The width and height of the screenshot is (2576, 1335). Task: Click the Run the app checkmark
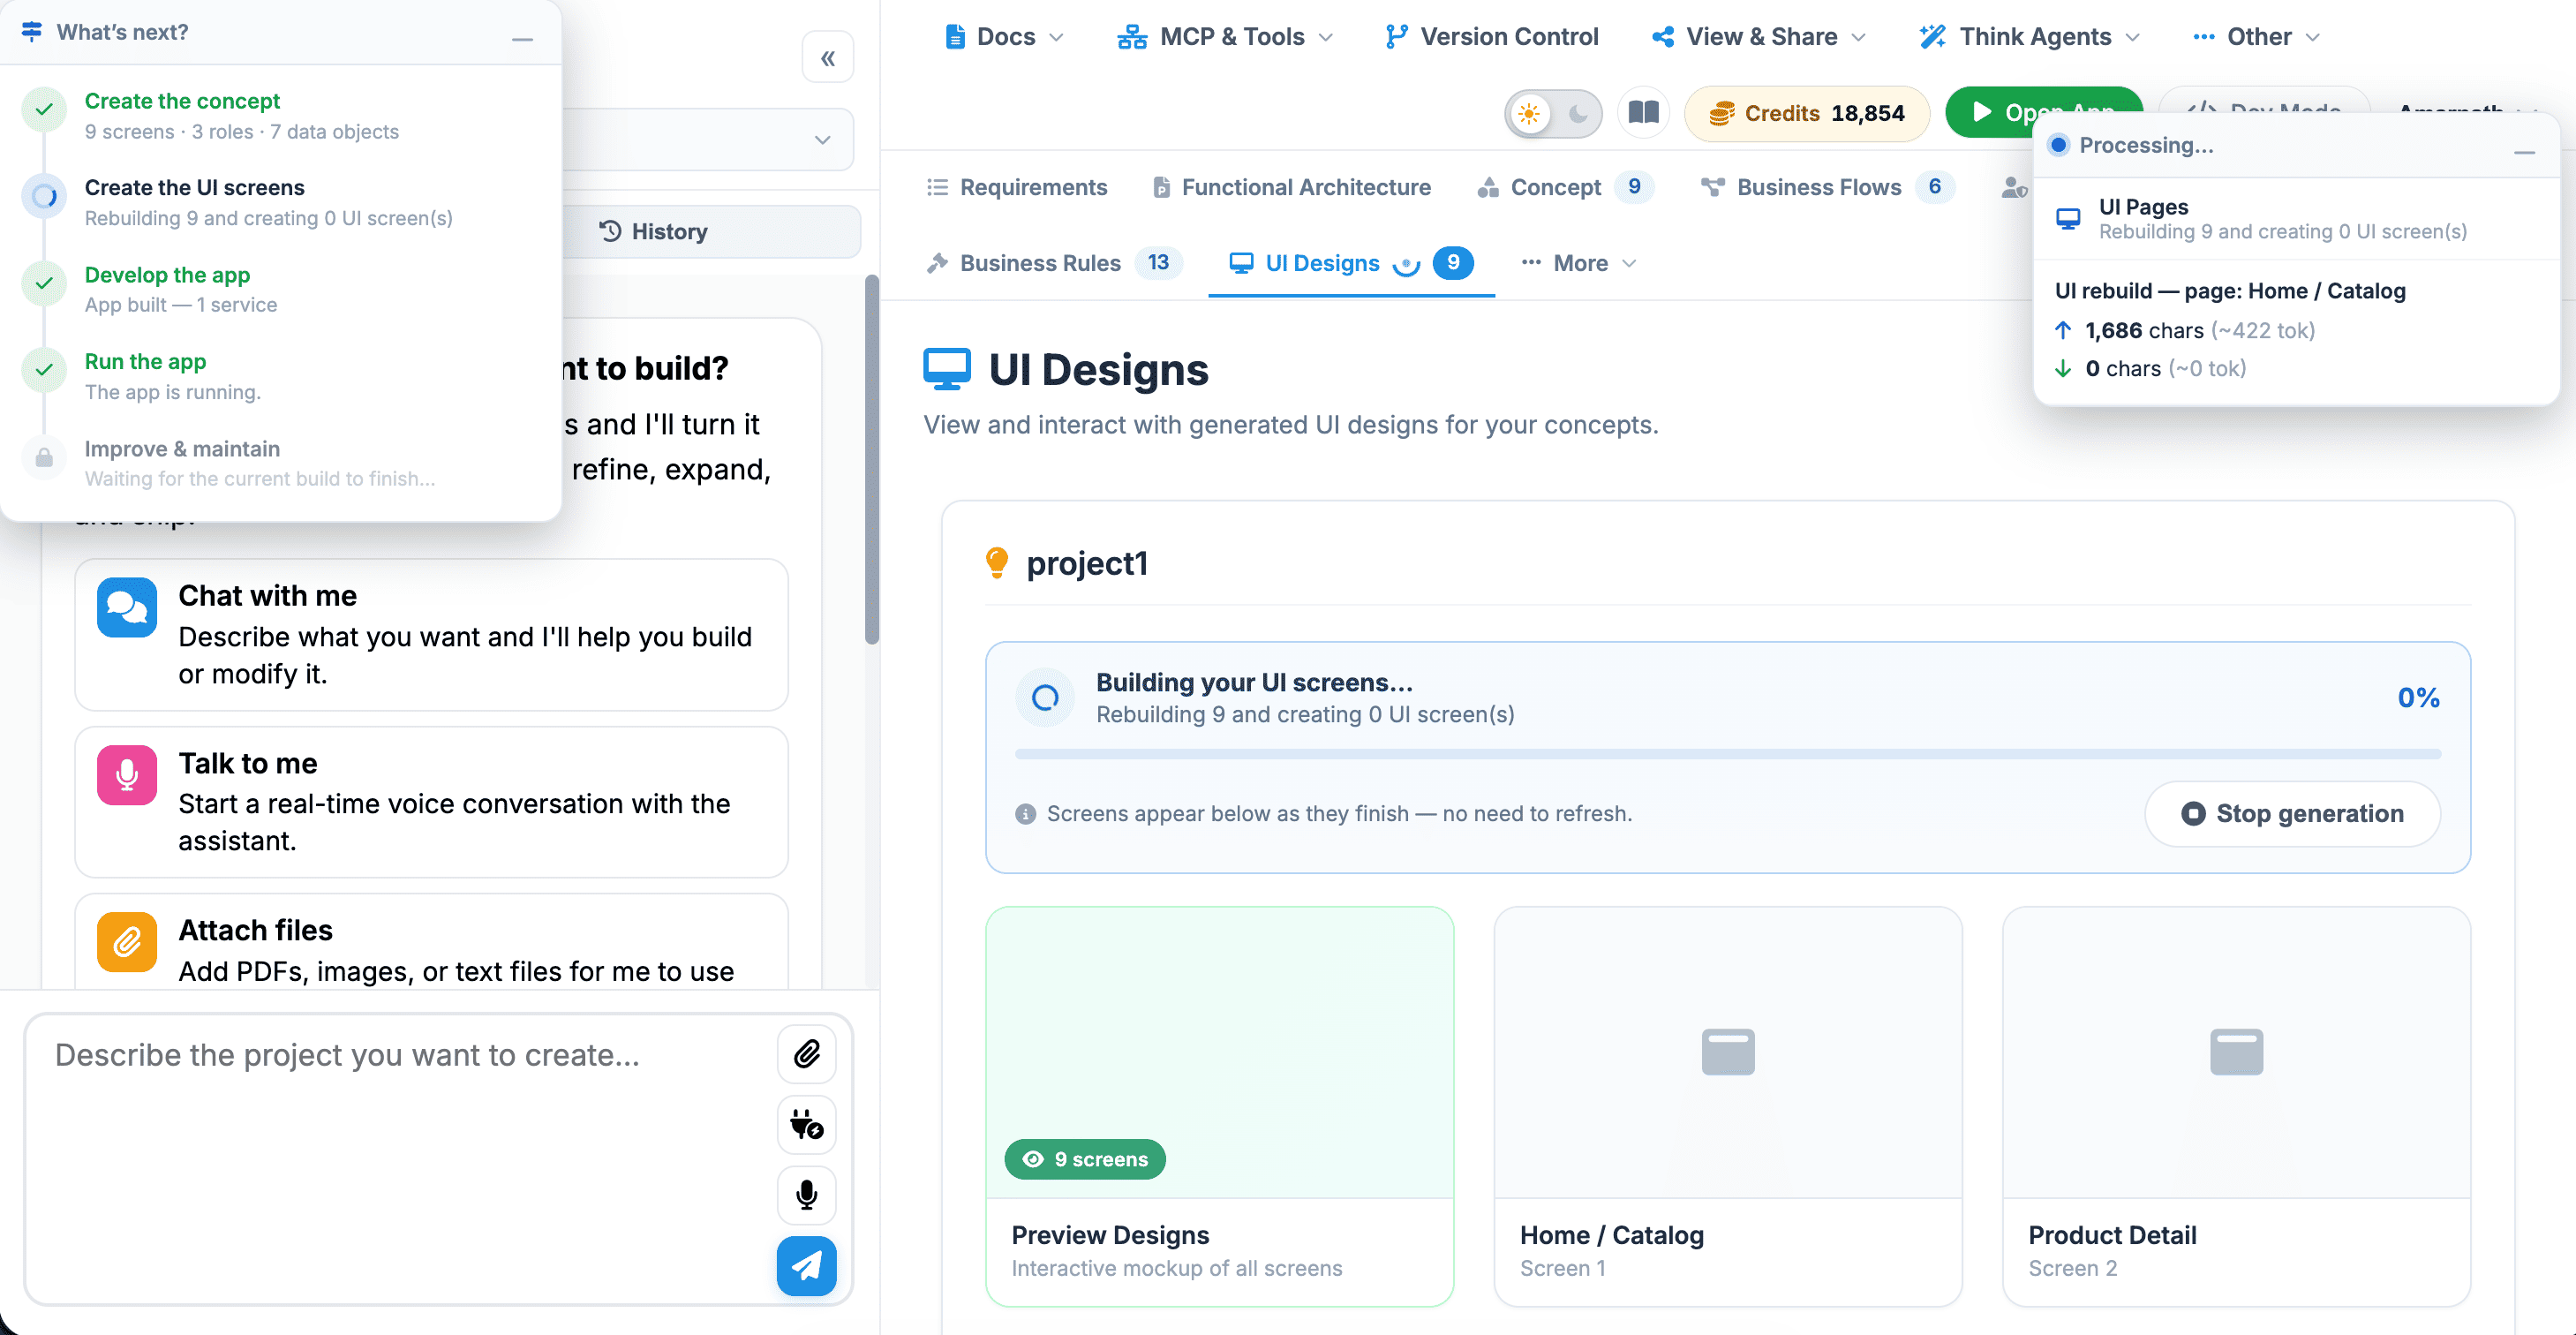pos(45,369)
